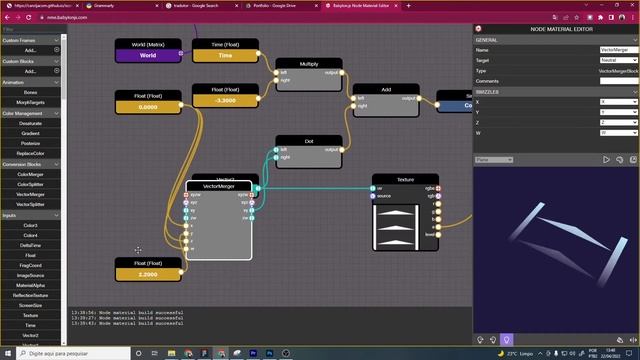Open the X swizzle dropdown

[618, 102]
